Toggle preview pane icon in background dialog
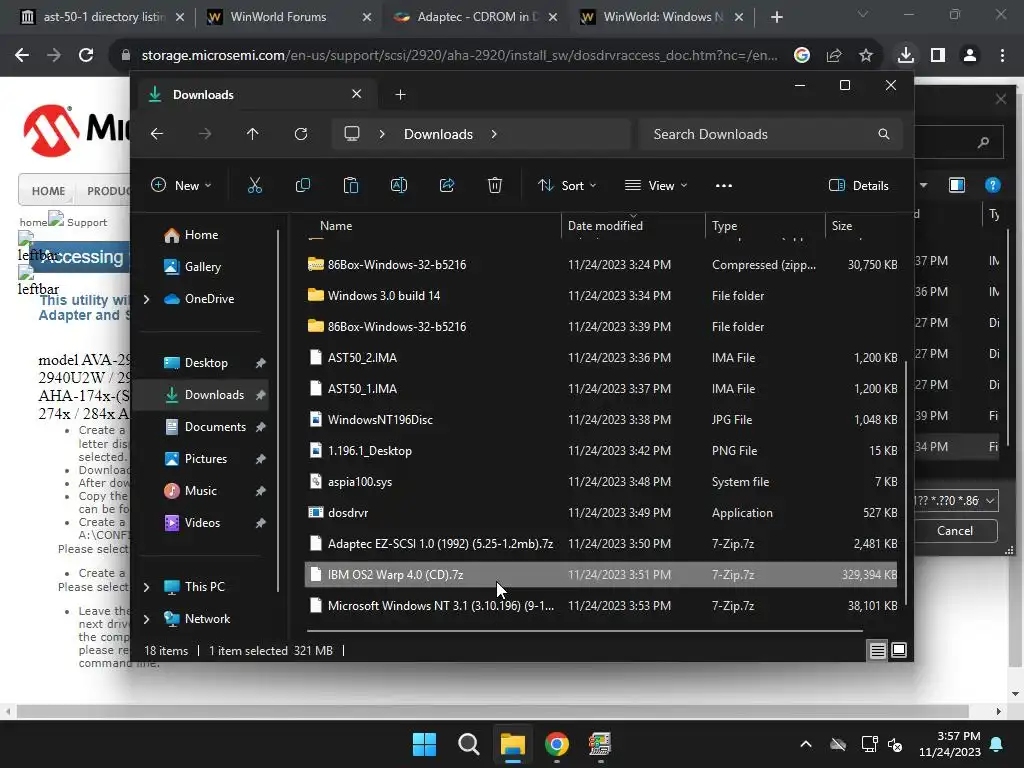Image resolution: width=1024 pixels, height=768 pixels. coord(957,185)
